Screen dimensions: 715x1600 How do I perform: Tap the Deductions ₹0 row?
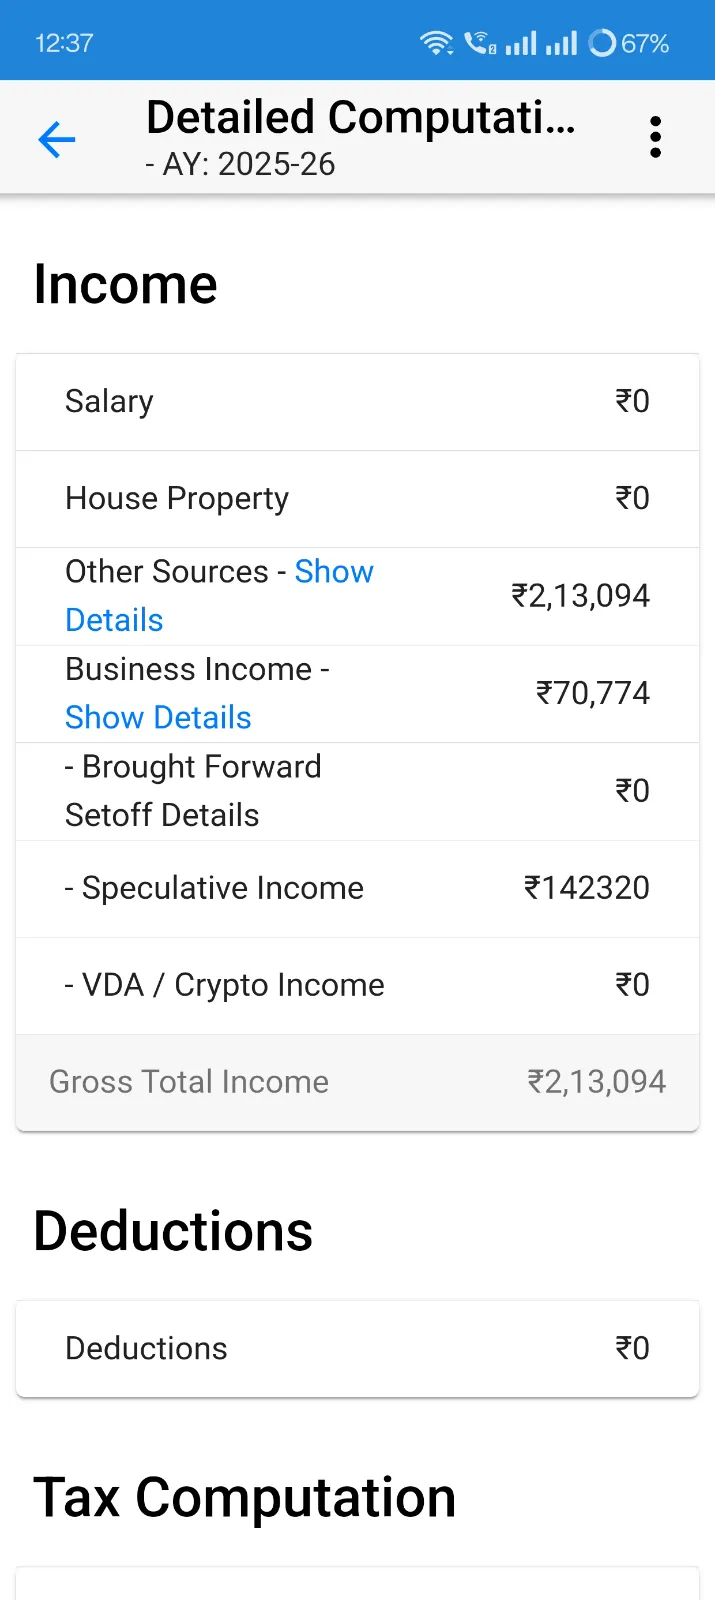pos(357,1348)
